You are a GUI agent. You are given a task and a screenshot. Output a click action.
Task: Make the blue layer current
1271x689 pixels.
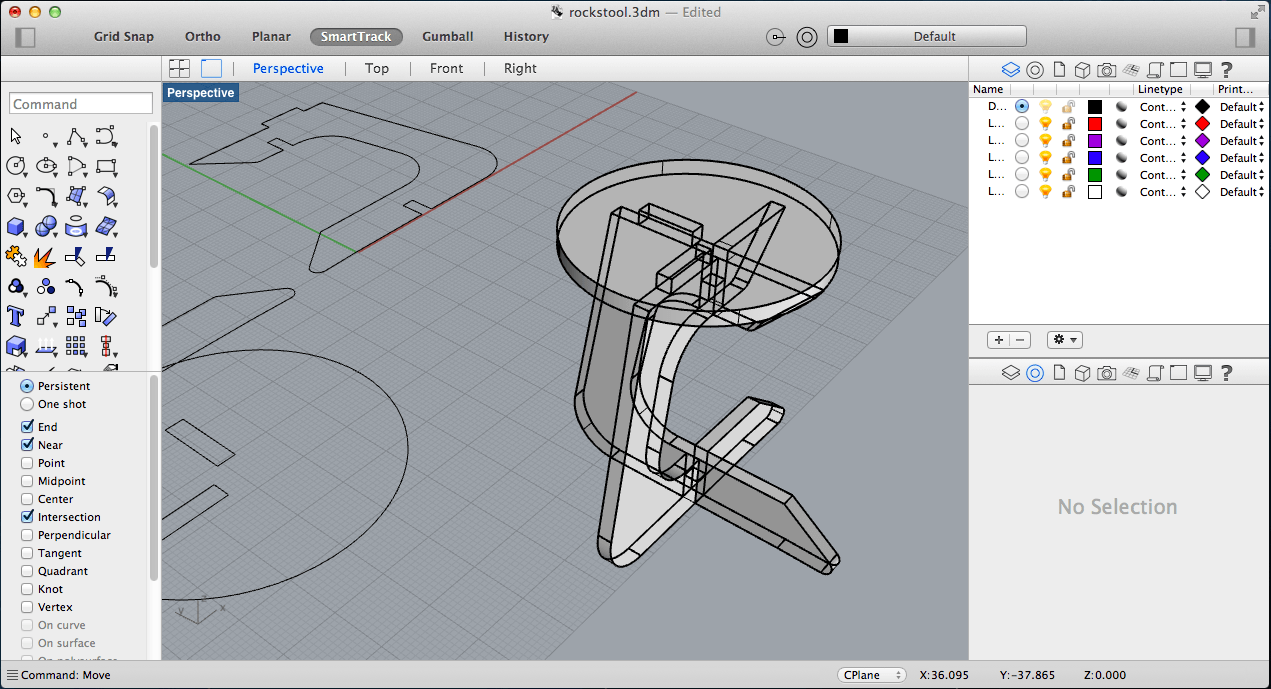pyautogui.click(x=1021, y=158)
